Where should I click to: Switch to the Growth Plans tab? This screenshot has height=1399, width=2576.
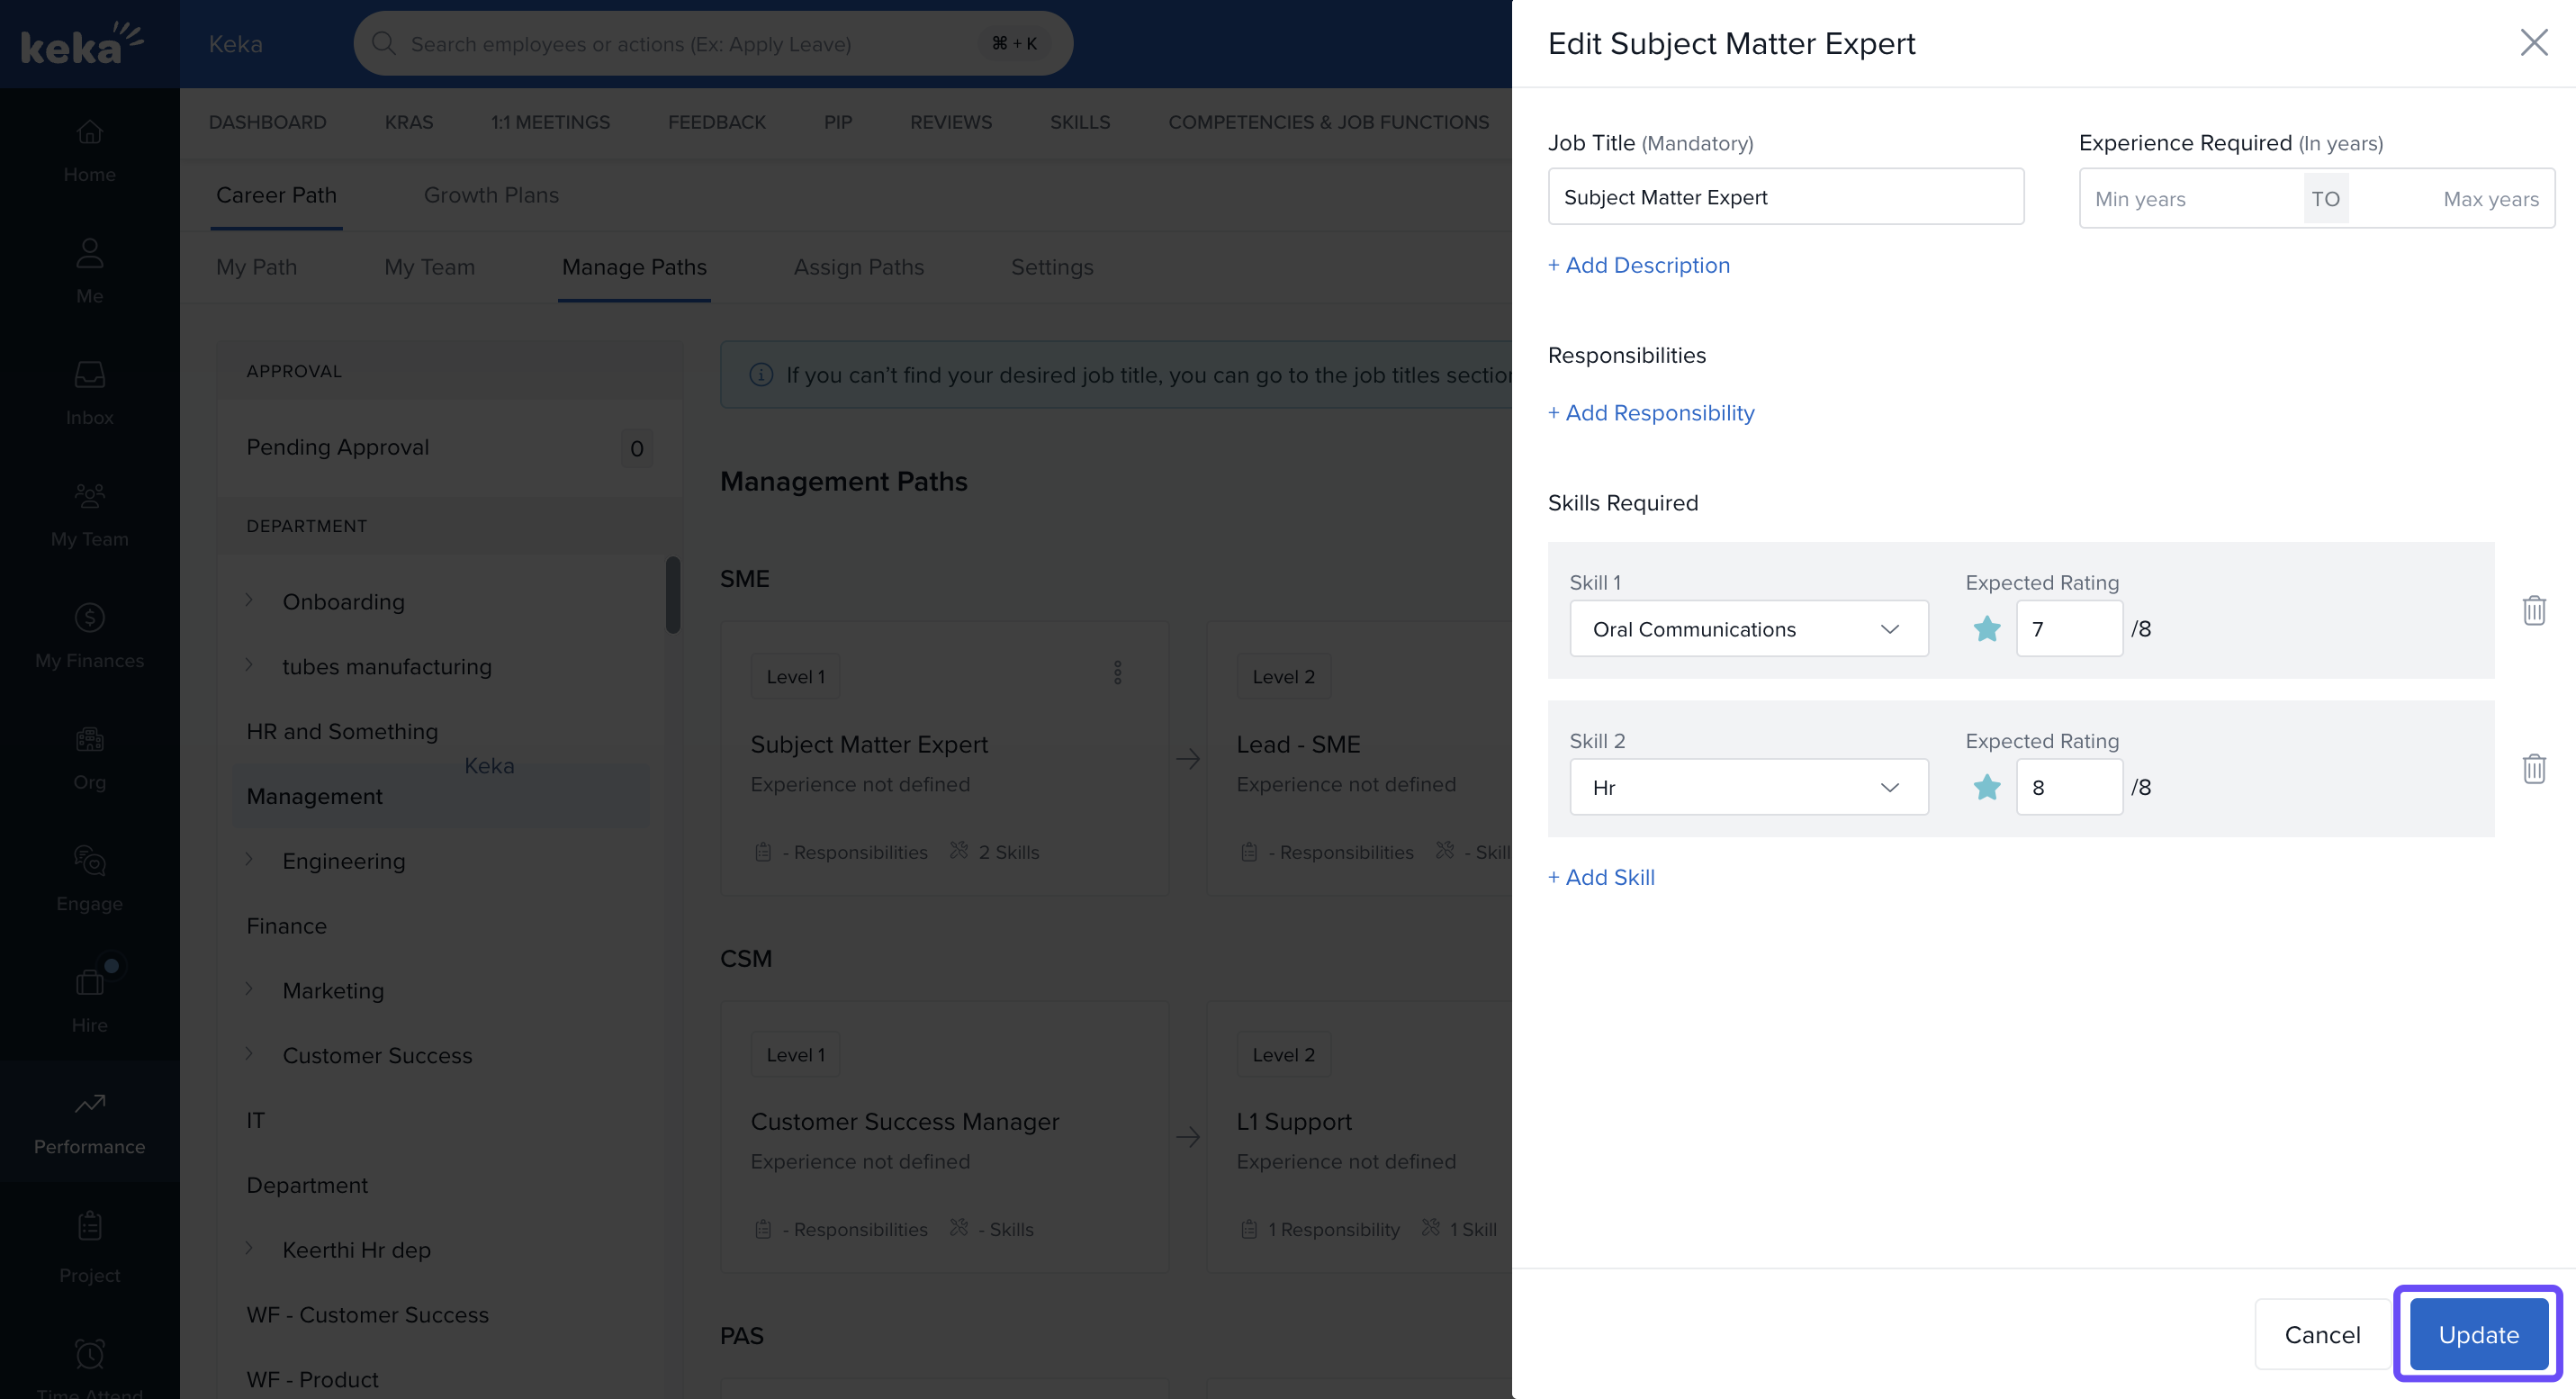tap(490, 195)
